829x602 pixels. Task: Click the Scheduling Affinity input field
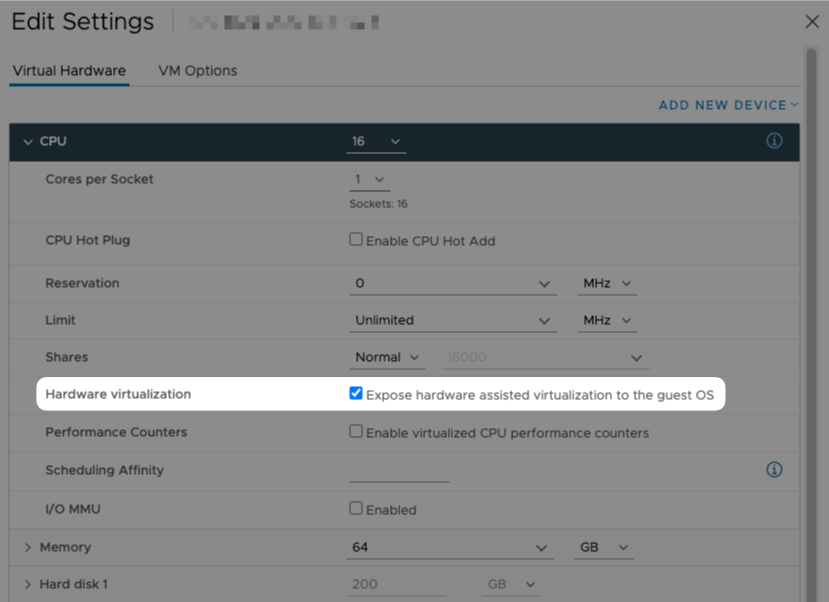coord(398,471)
